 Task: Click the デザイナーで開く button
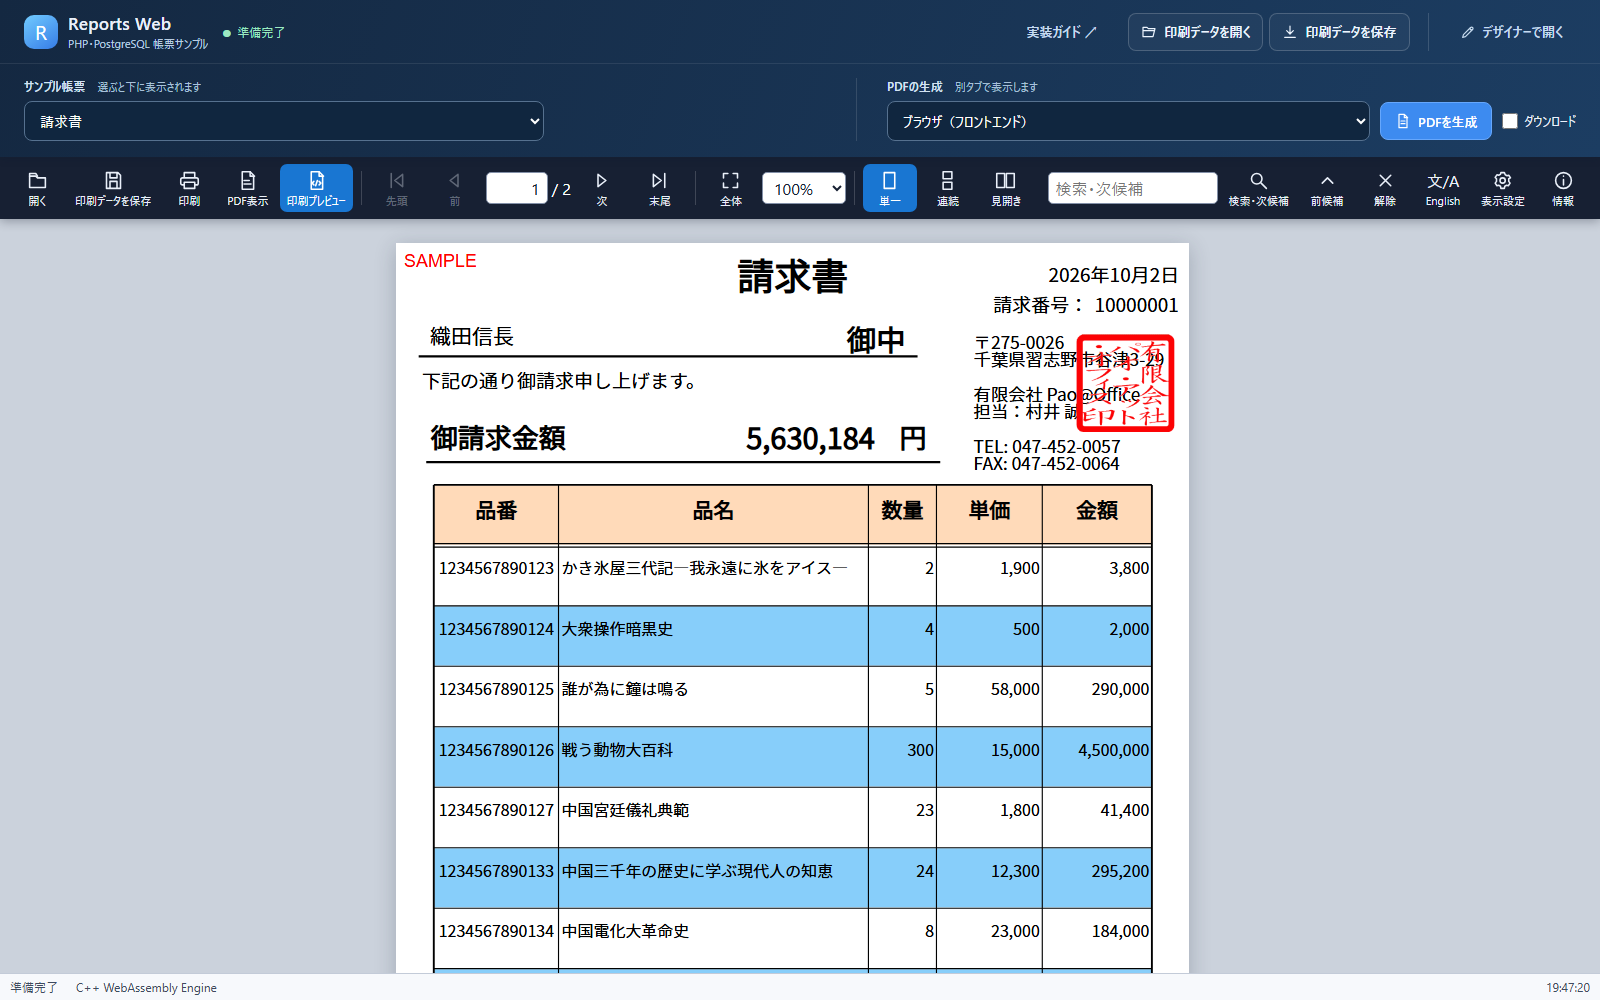[x=1512, y=32]
